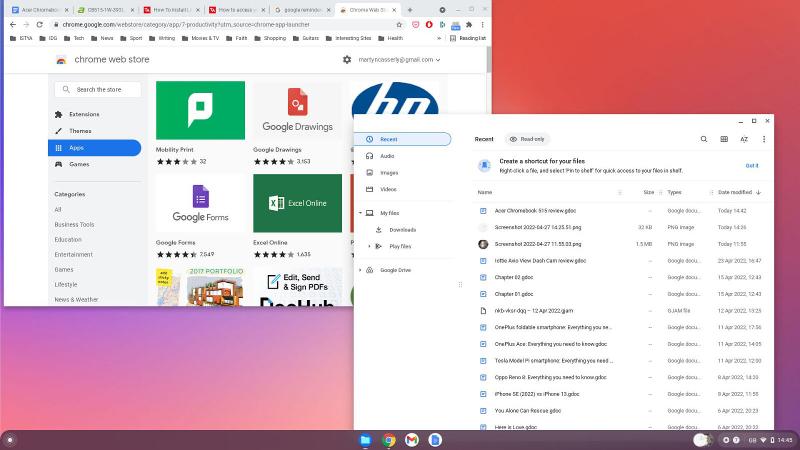
Task: Open Google Forms app thumbnail
Action: point(200,203)
